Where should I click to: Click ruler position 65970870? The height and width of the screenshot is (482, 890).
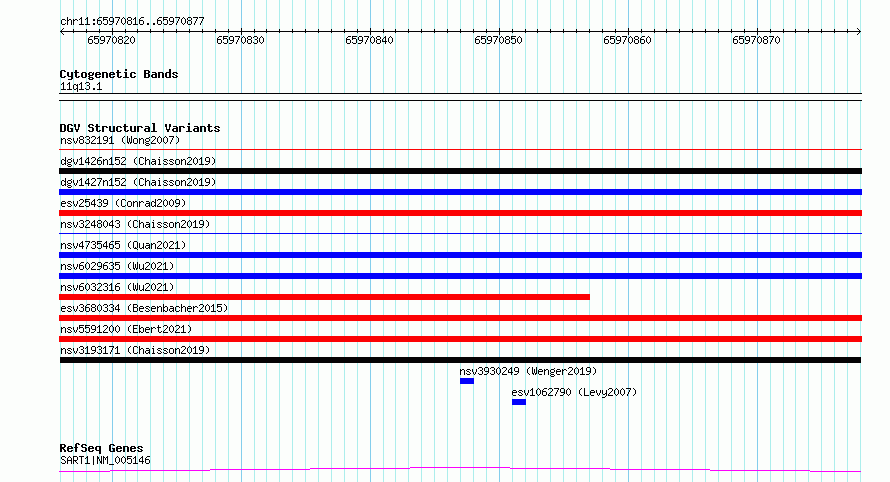(757, 40)
